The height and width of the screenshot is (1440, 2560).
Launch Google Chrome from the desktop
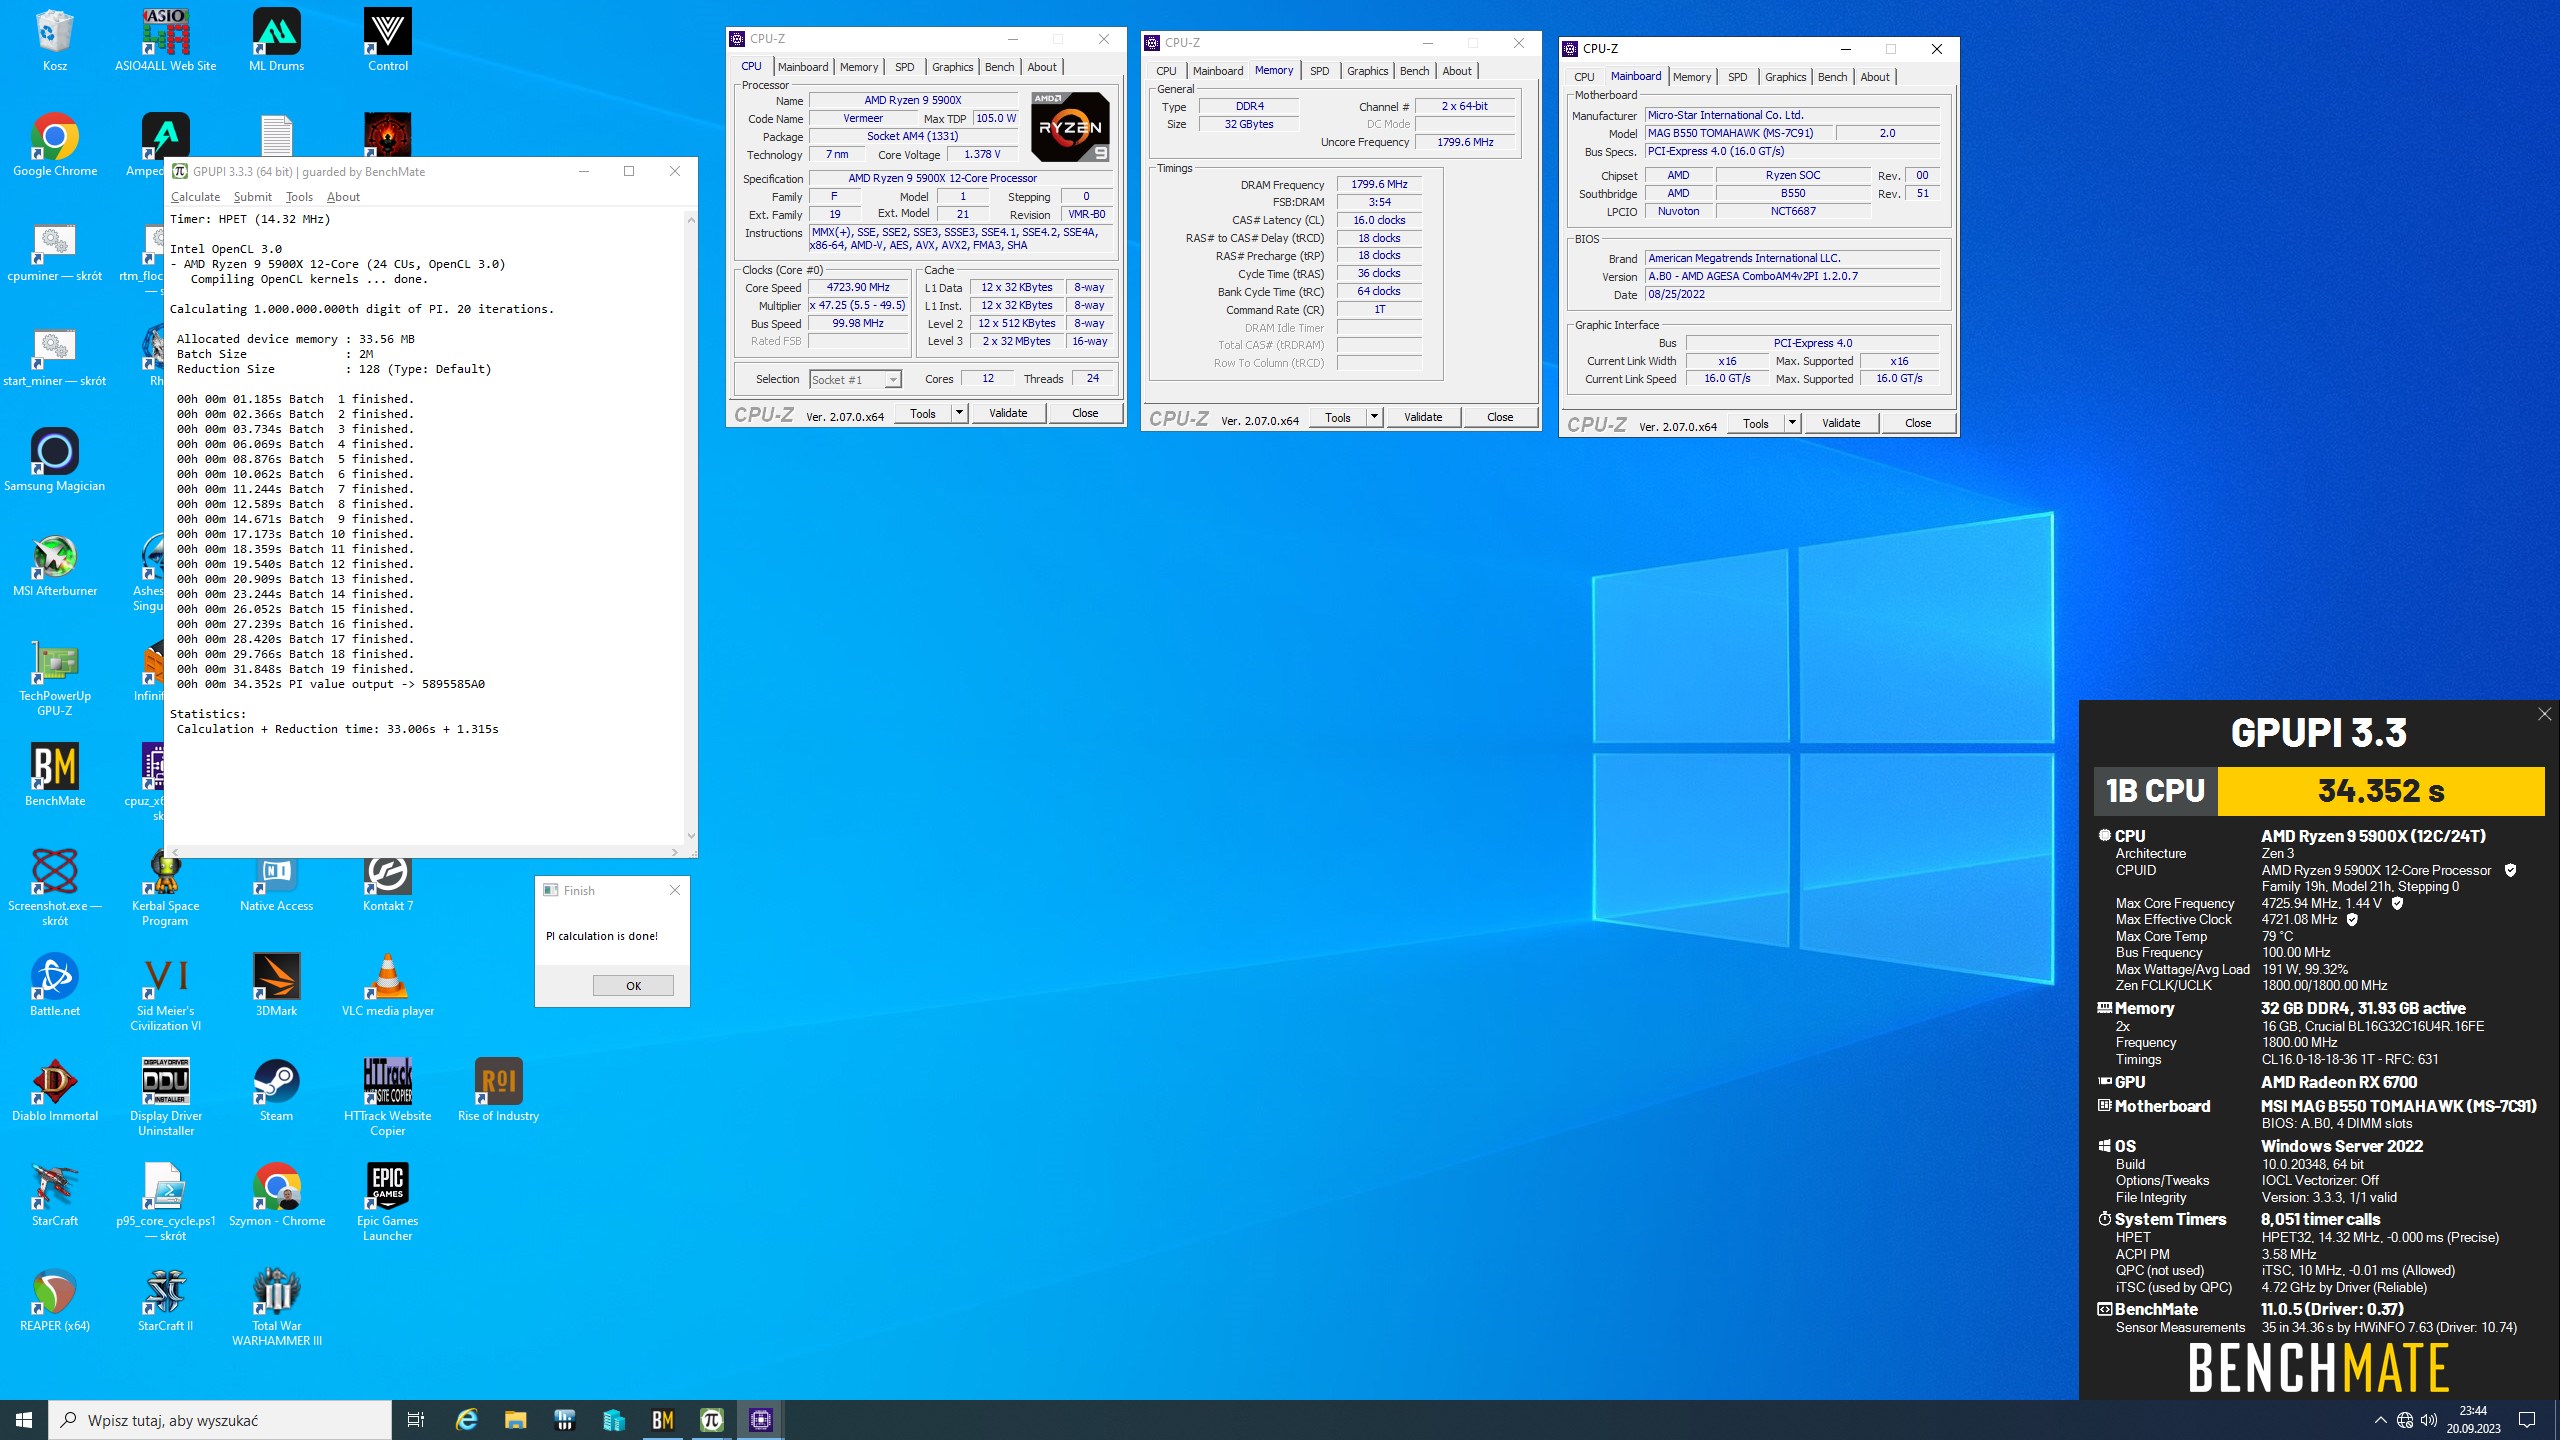(x=55, y=145)
